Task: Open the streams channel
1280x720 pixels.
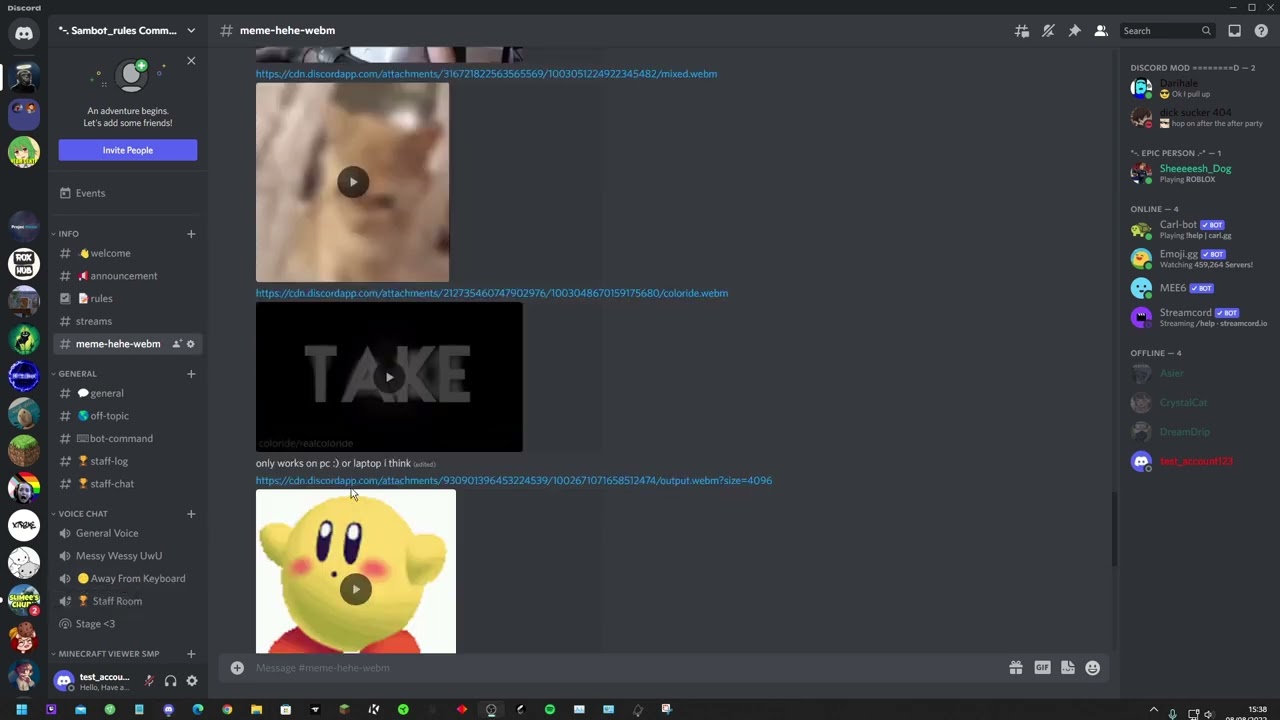Action: 128,321
